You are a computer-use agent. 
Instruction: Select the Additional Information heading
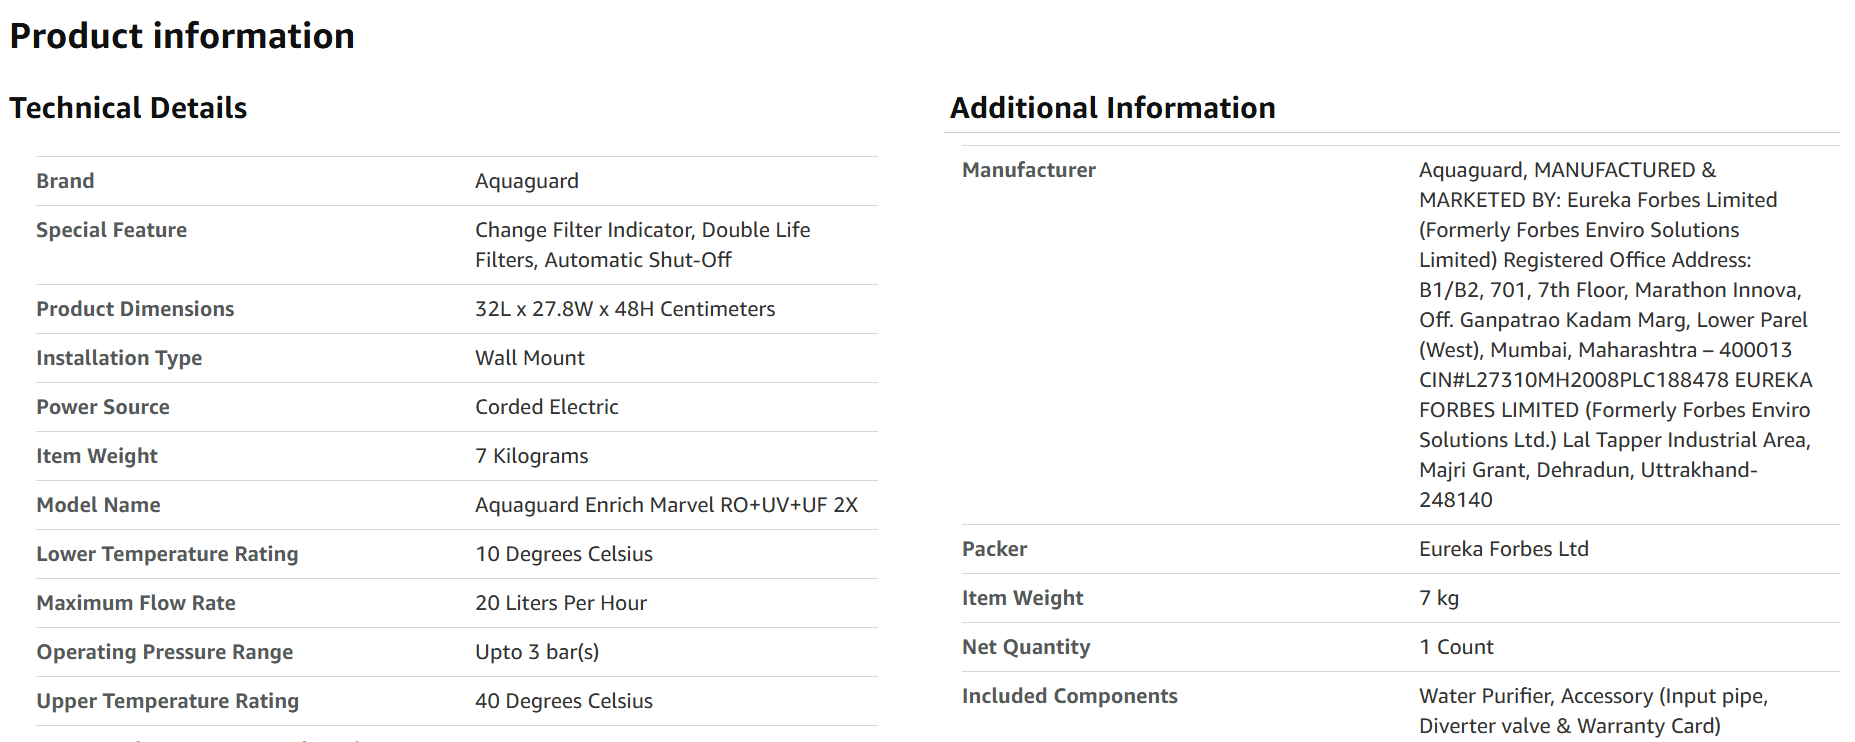pyautogui.click(x=1112, y=108)
